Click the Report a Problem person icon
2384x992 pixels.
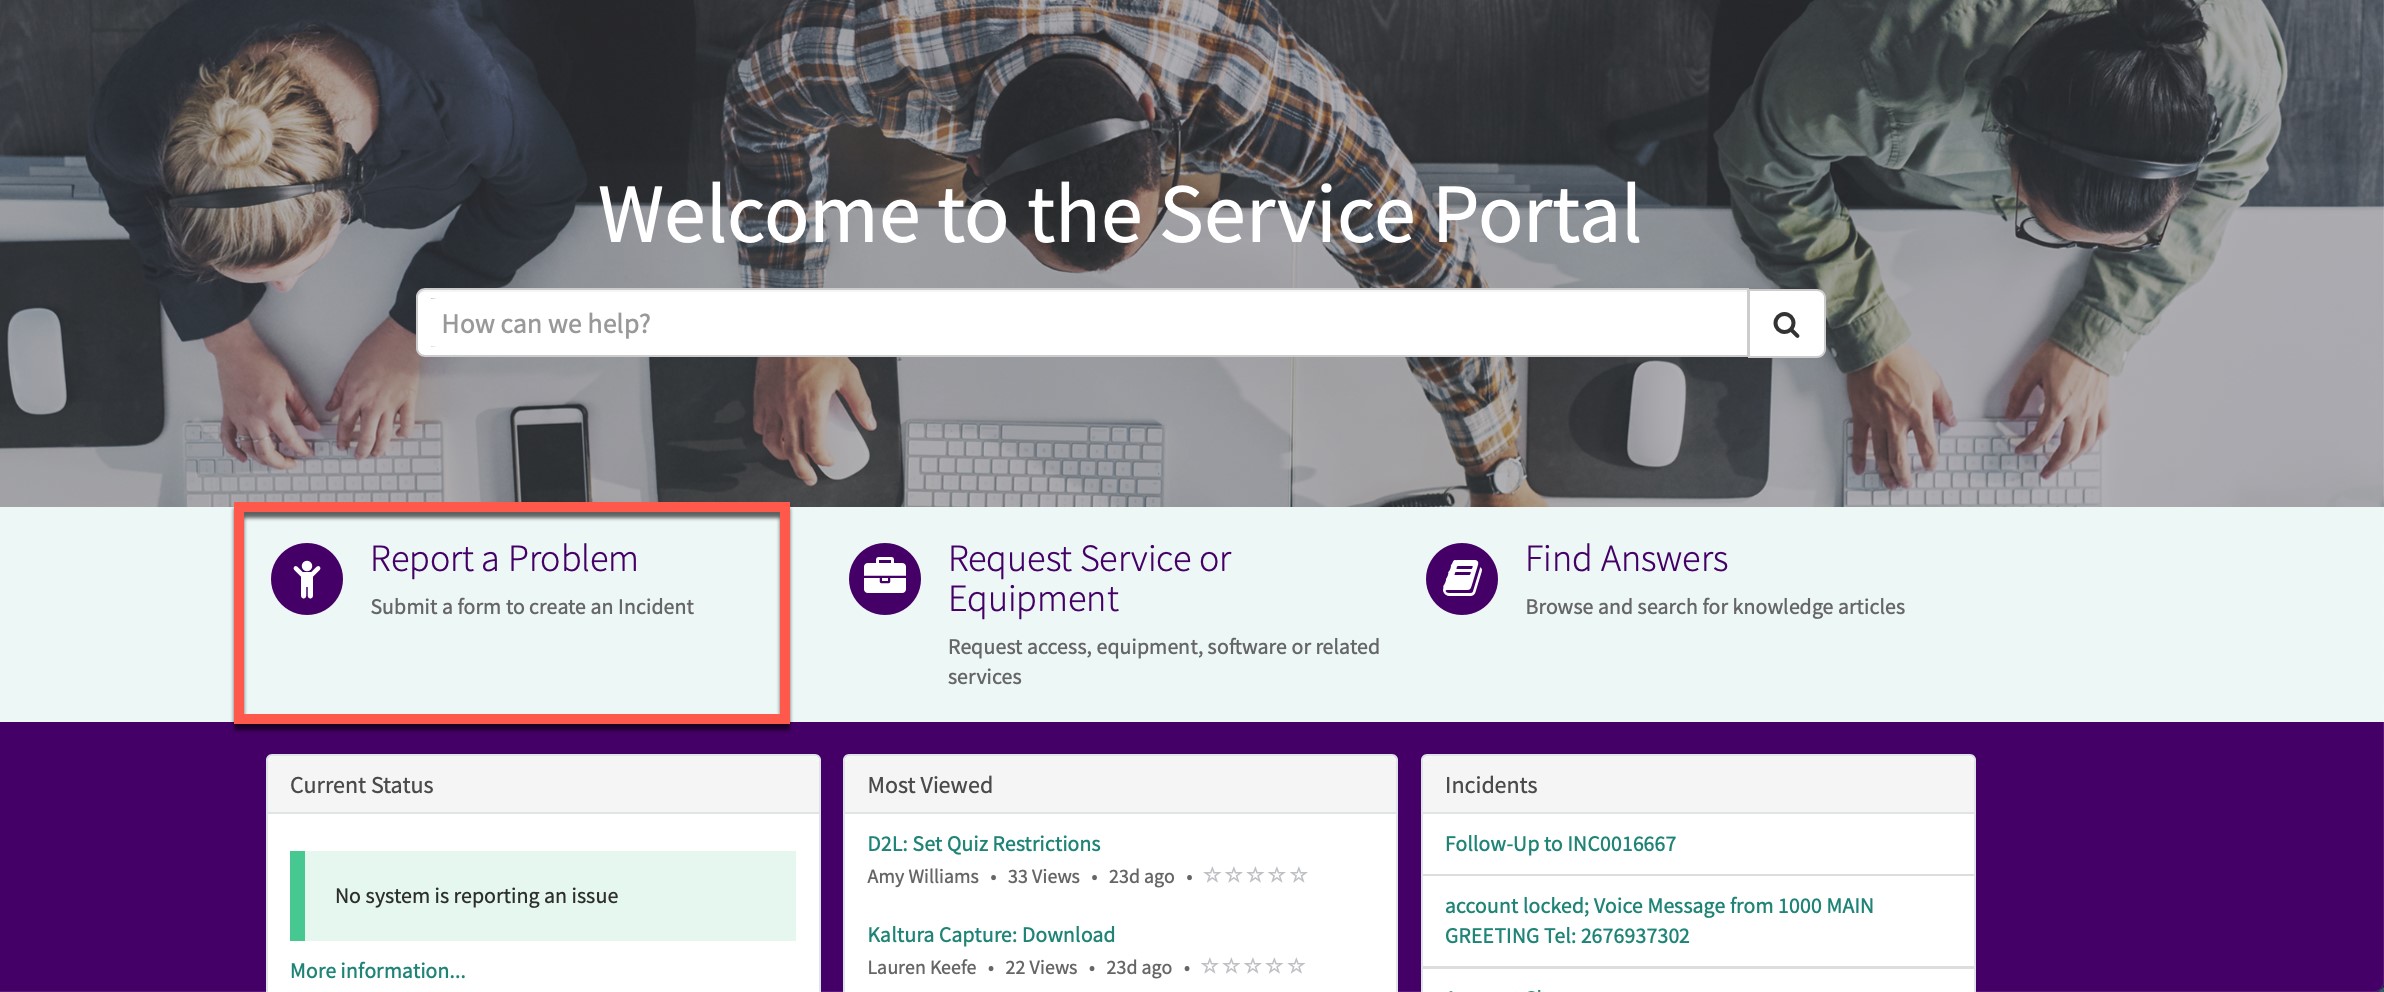307,579
